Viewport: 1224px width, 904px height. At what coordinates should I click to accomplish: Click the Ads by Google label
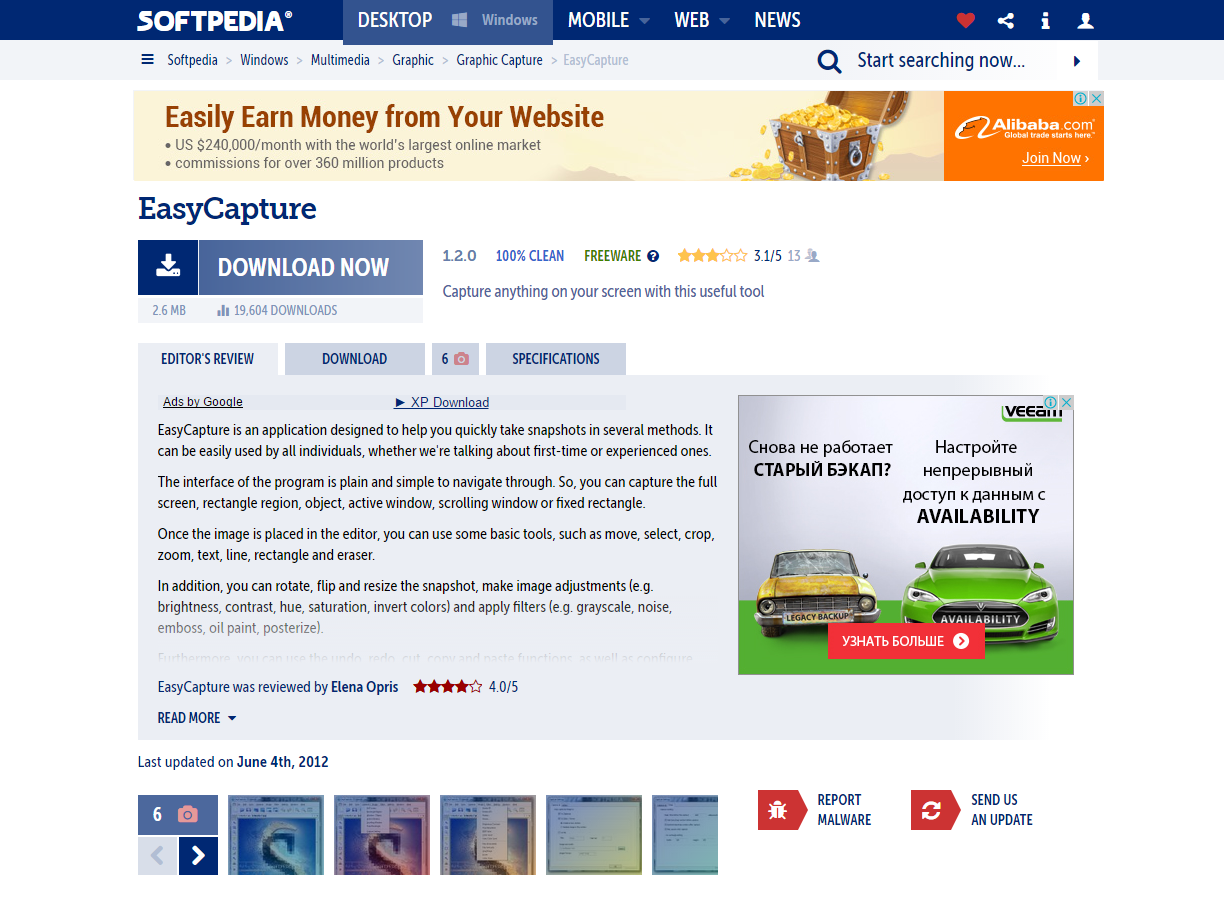pyautogui.click(x=203, y=402)
